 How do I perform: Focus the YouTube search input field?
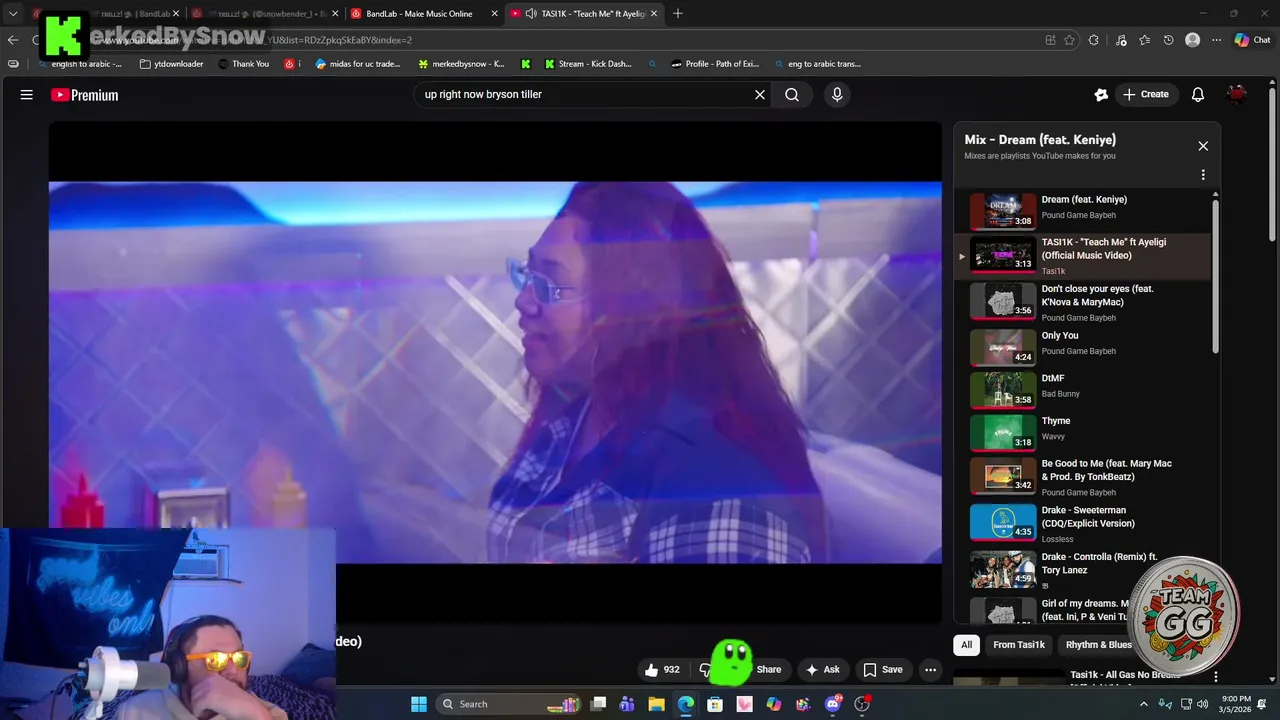[x=585, y=95]
